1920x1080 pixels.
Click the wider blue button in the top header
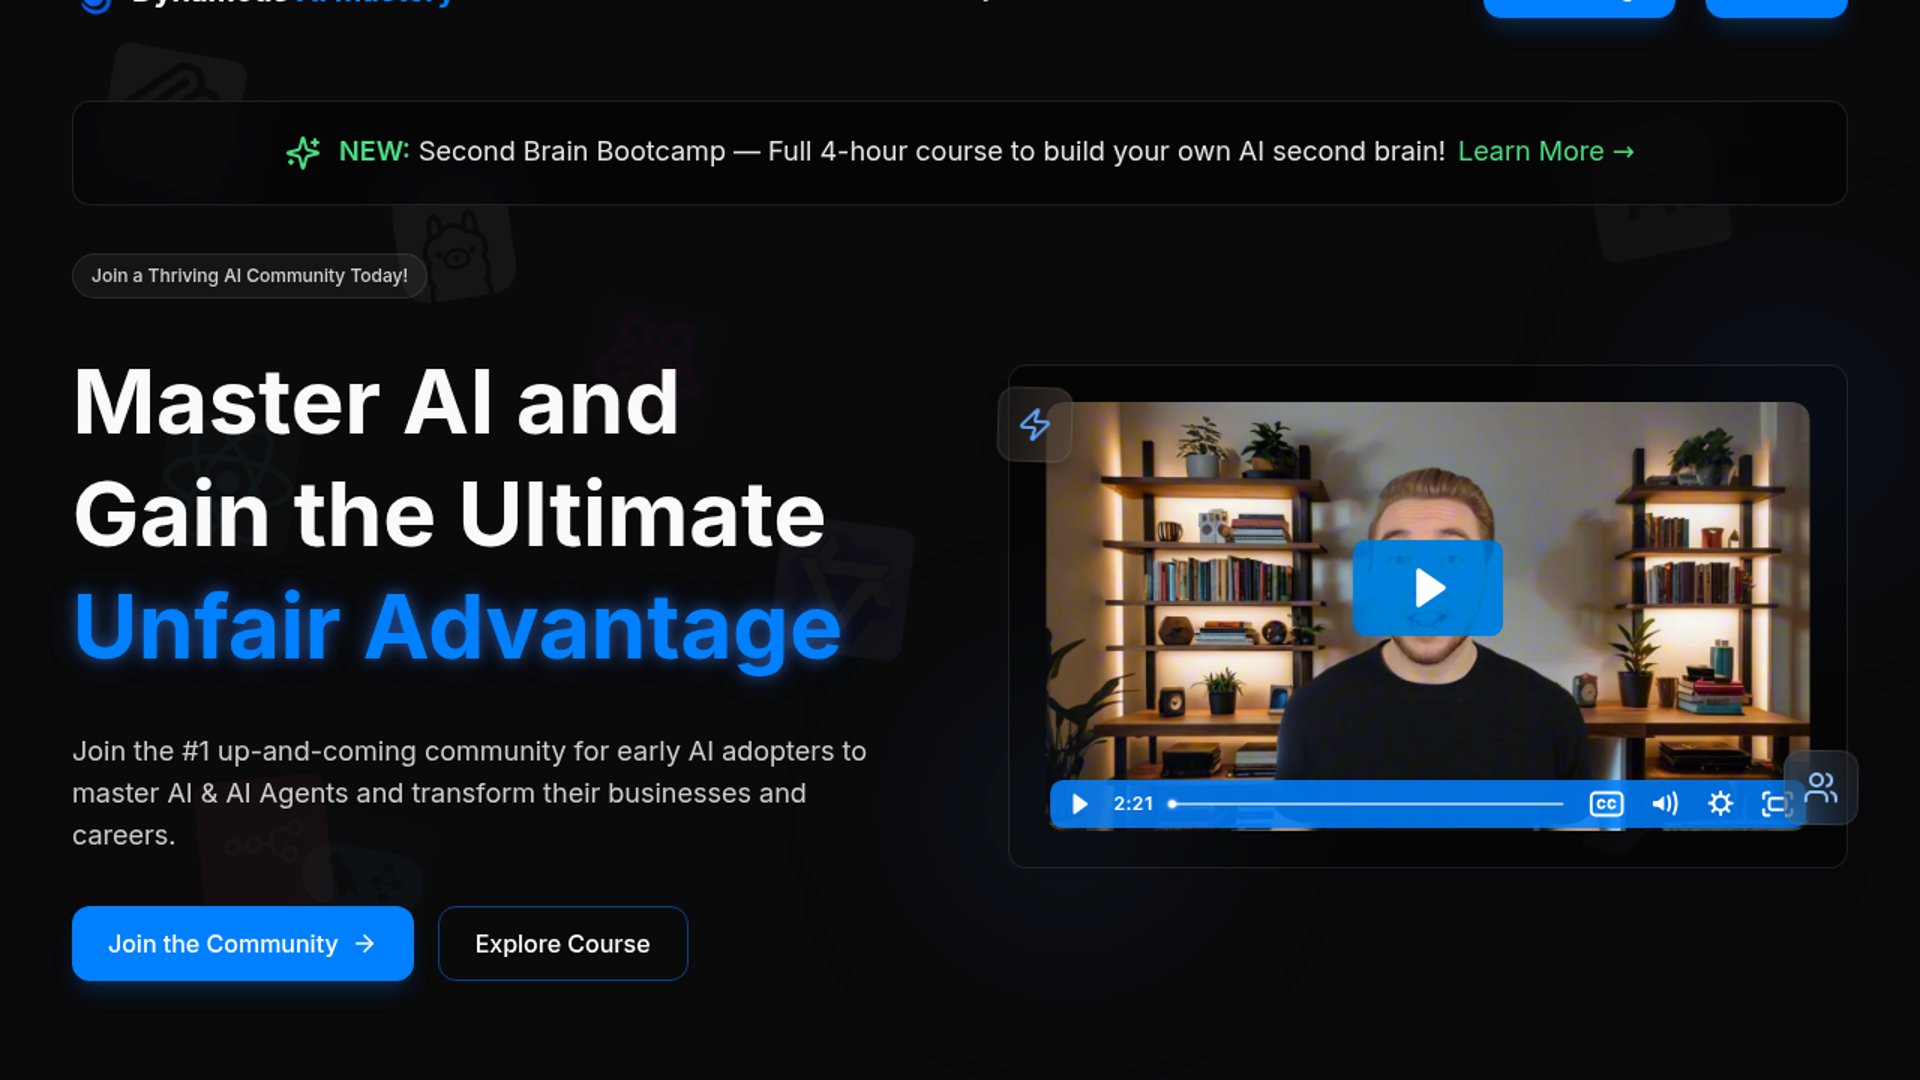click(1578, 6)
